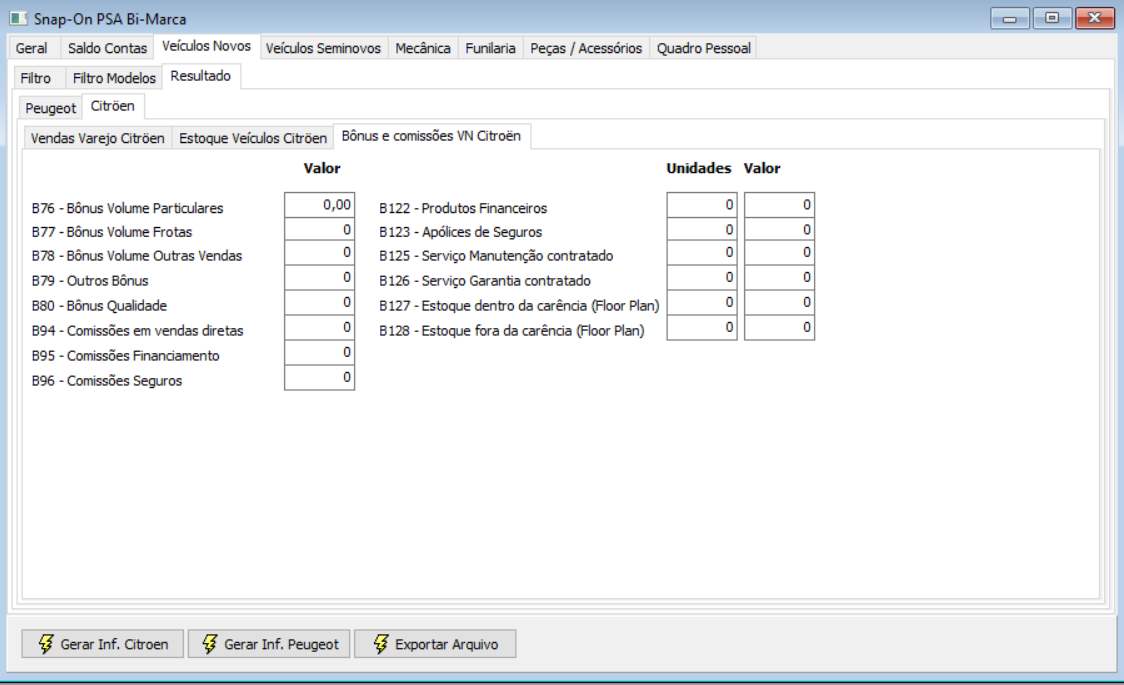Screen dimensions: 1124x685
Task: Click the B127 Estoque dentro da carência Unidades field
Action: tap(702, 302)
